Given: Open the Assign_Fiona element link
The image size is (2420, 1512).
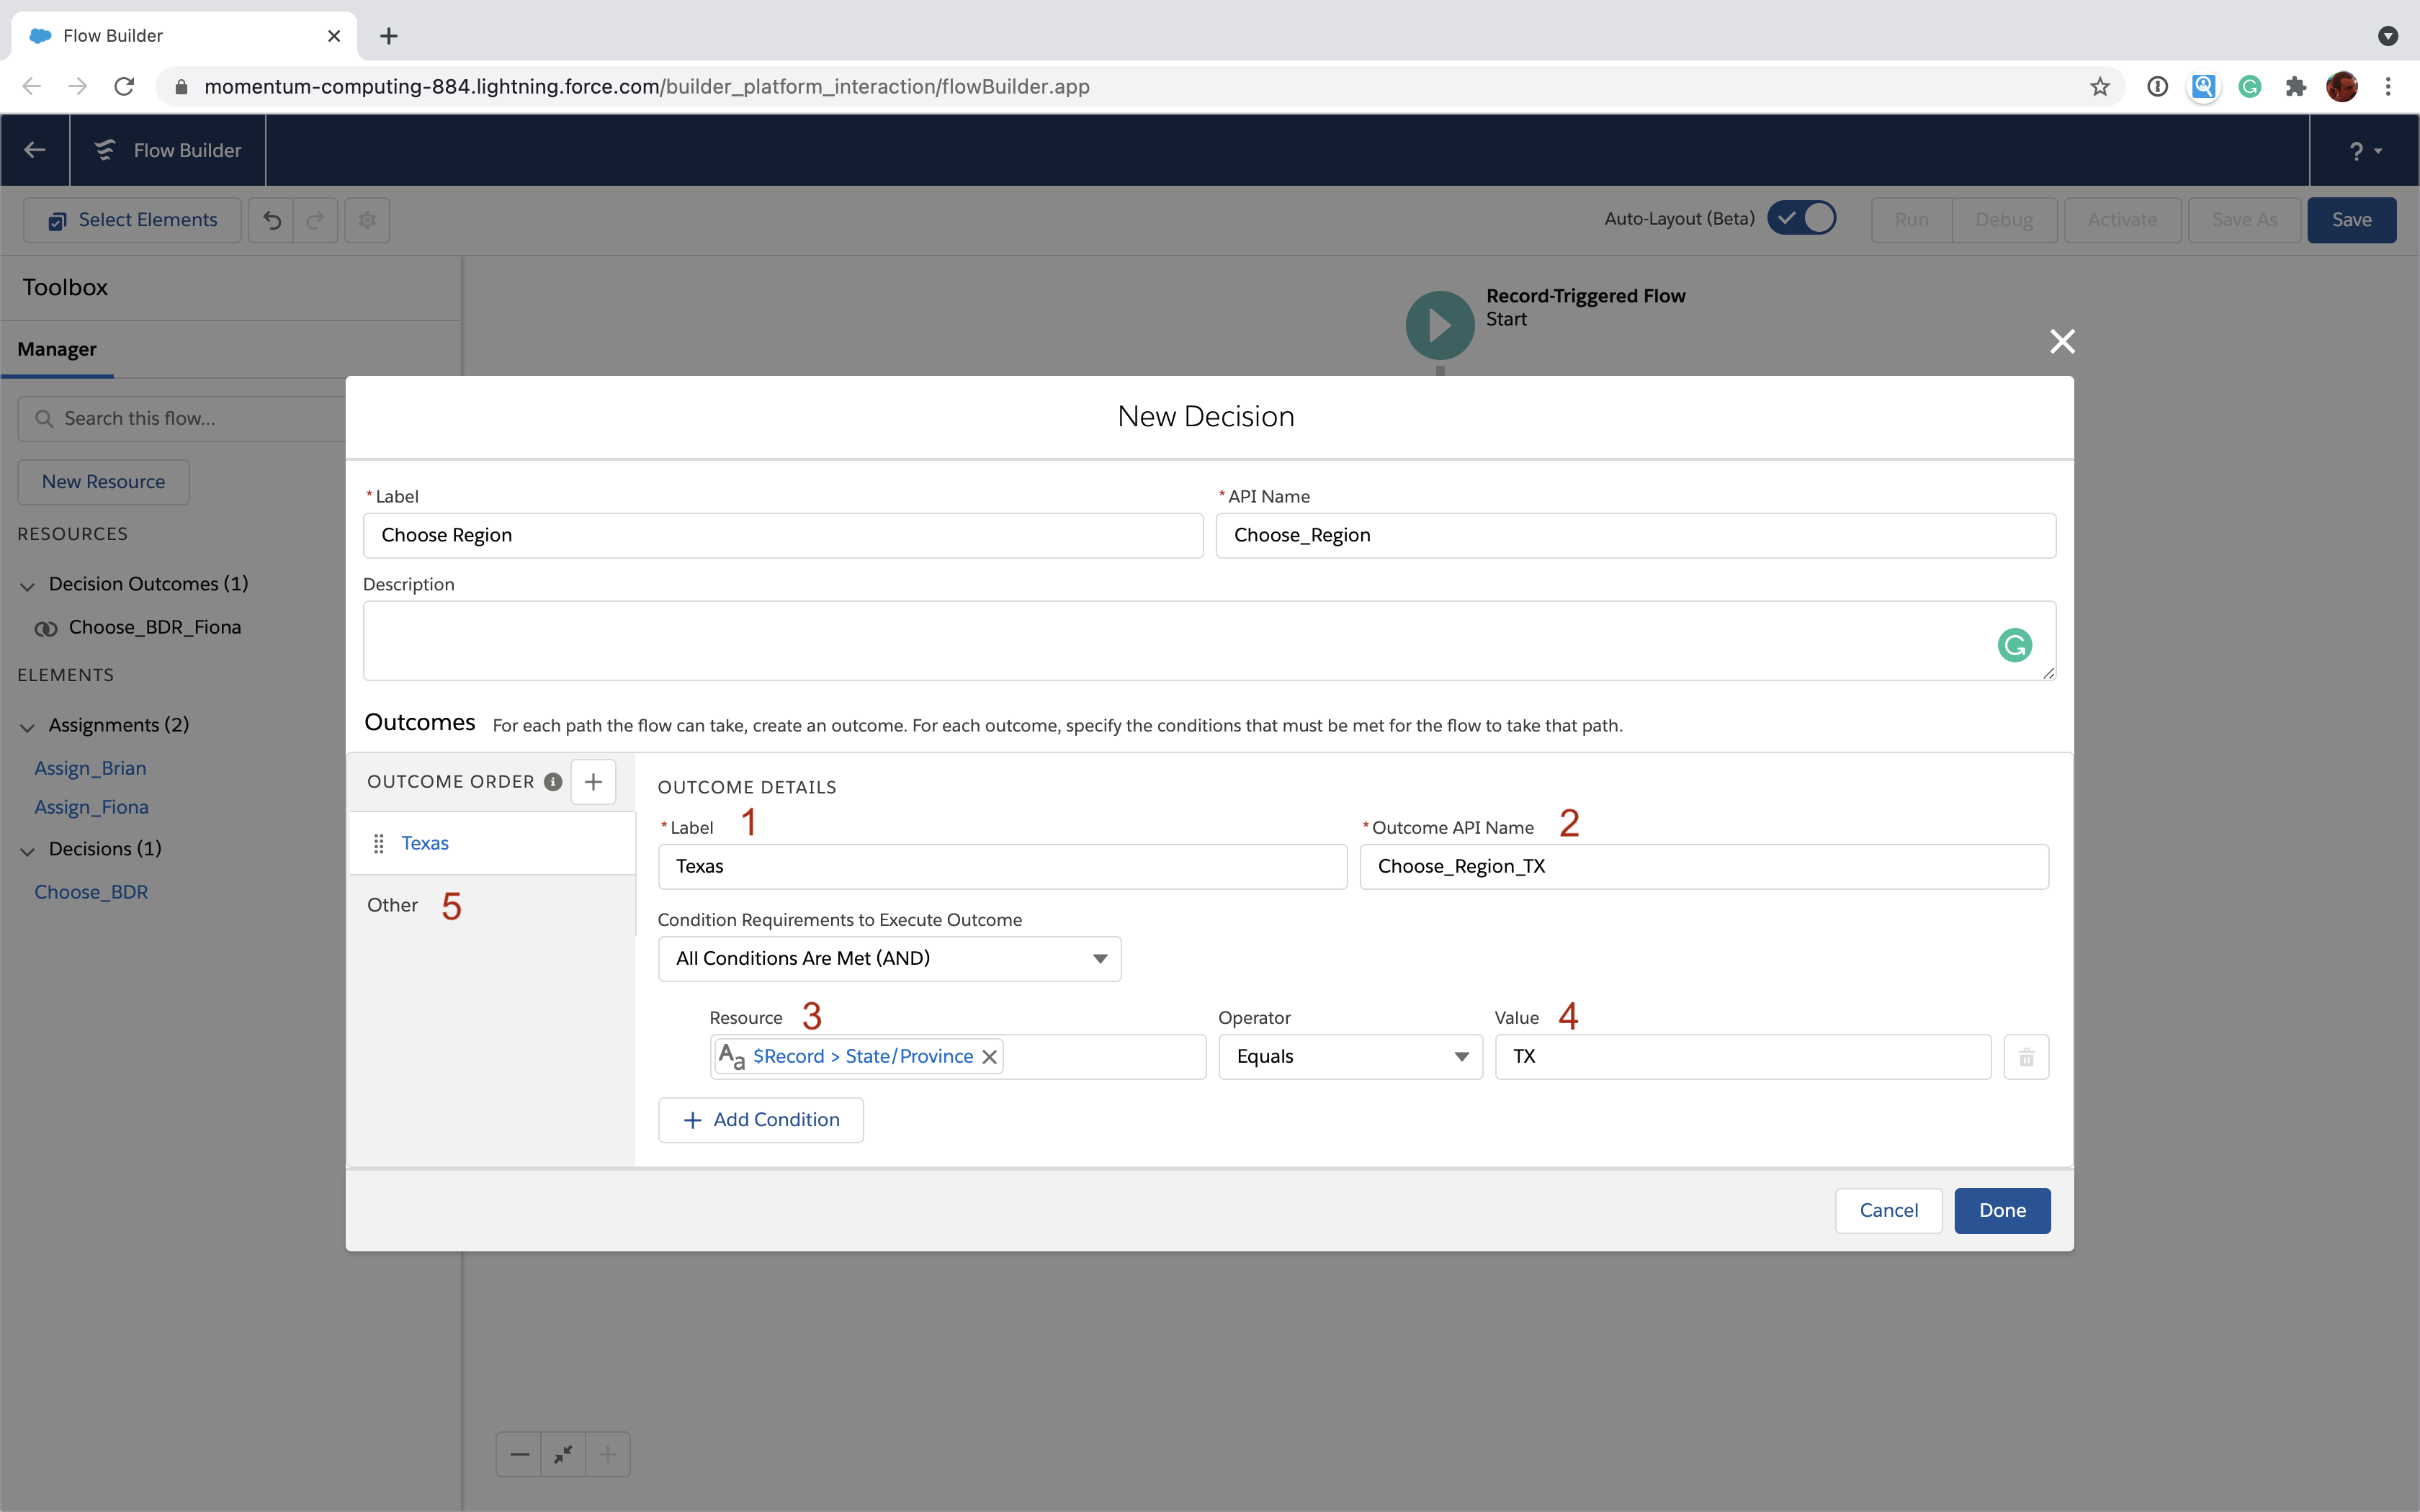Looking at the screenshot, I should click(x=91, y=807).
